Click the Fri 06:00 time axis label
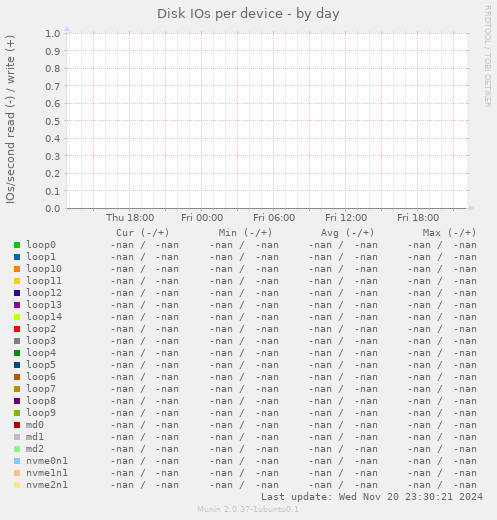 (274, 218)
